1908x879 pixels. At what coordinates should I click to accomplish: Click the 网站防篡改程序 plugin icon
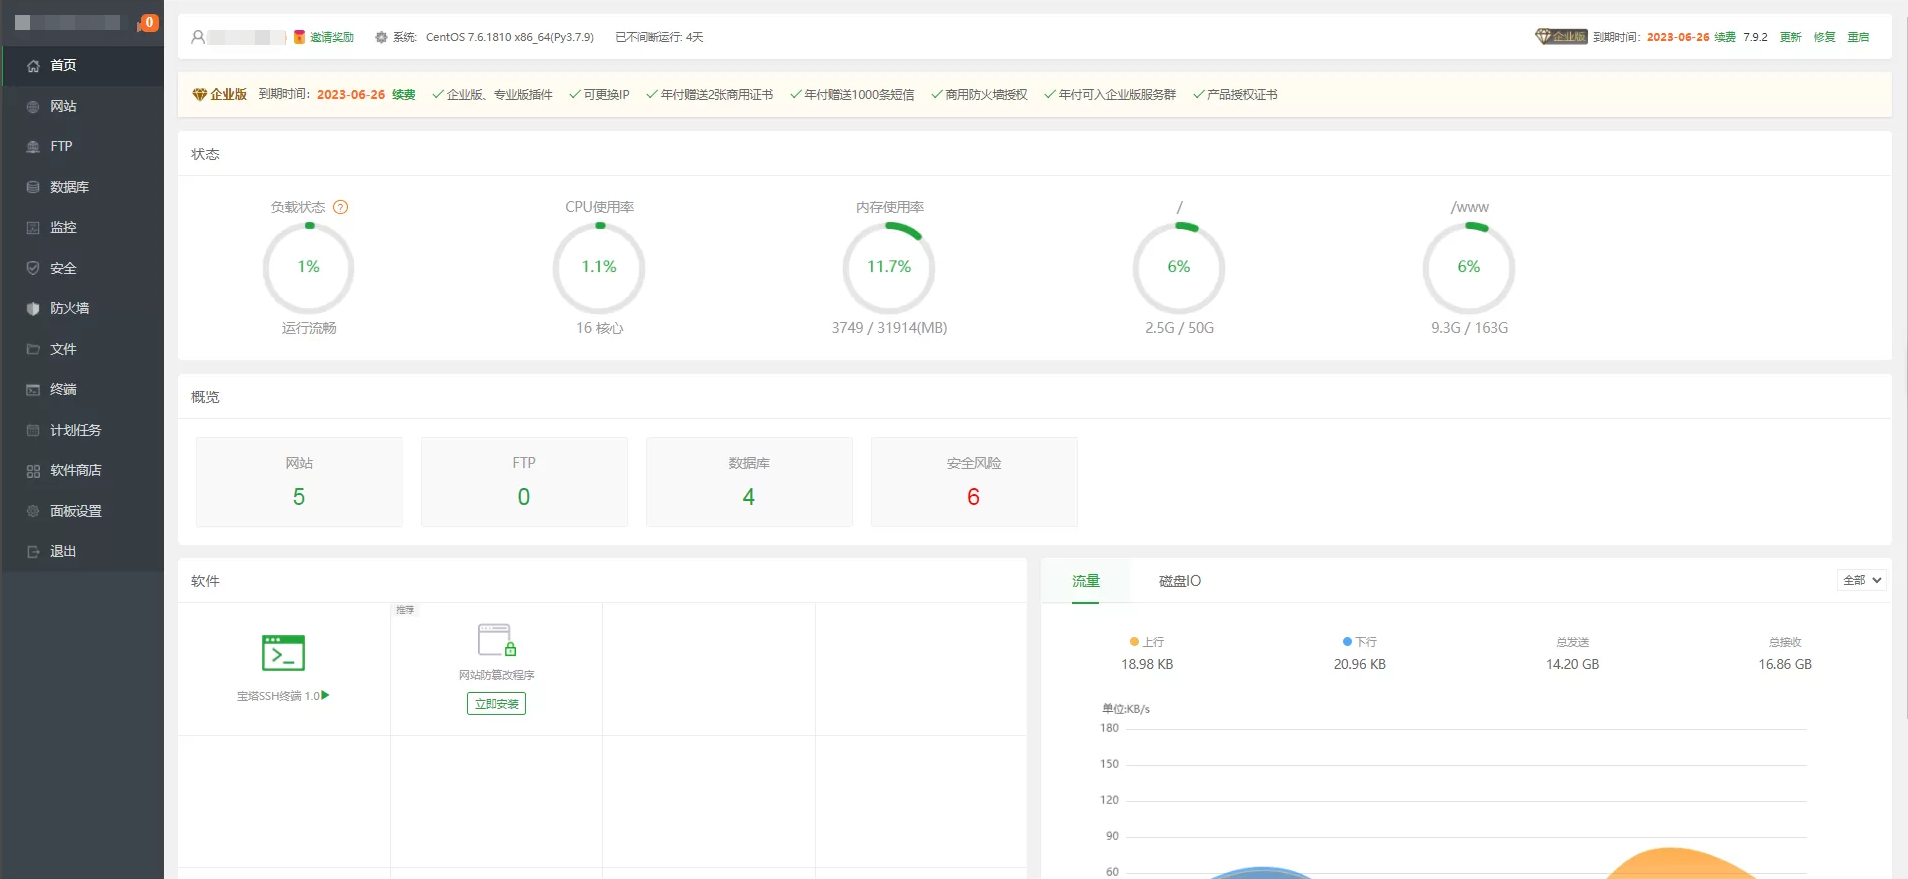click(496, 640)
